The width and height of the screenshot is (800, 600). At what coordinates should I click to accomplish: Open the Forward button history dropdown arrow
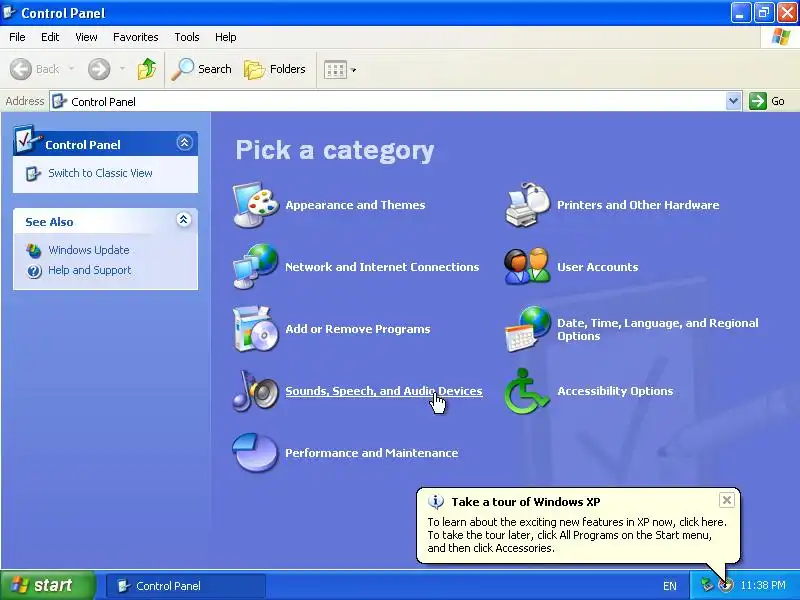[x=122, y=68]
